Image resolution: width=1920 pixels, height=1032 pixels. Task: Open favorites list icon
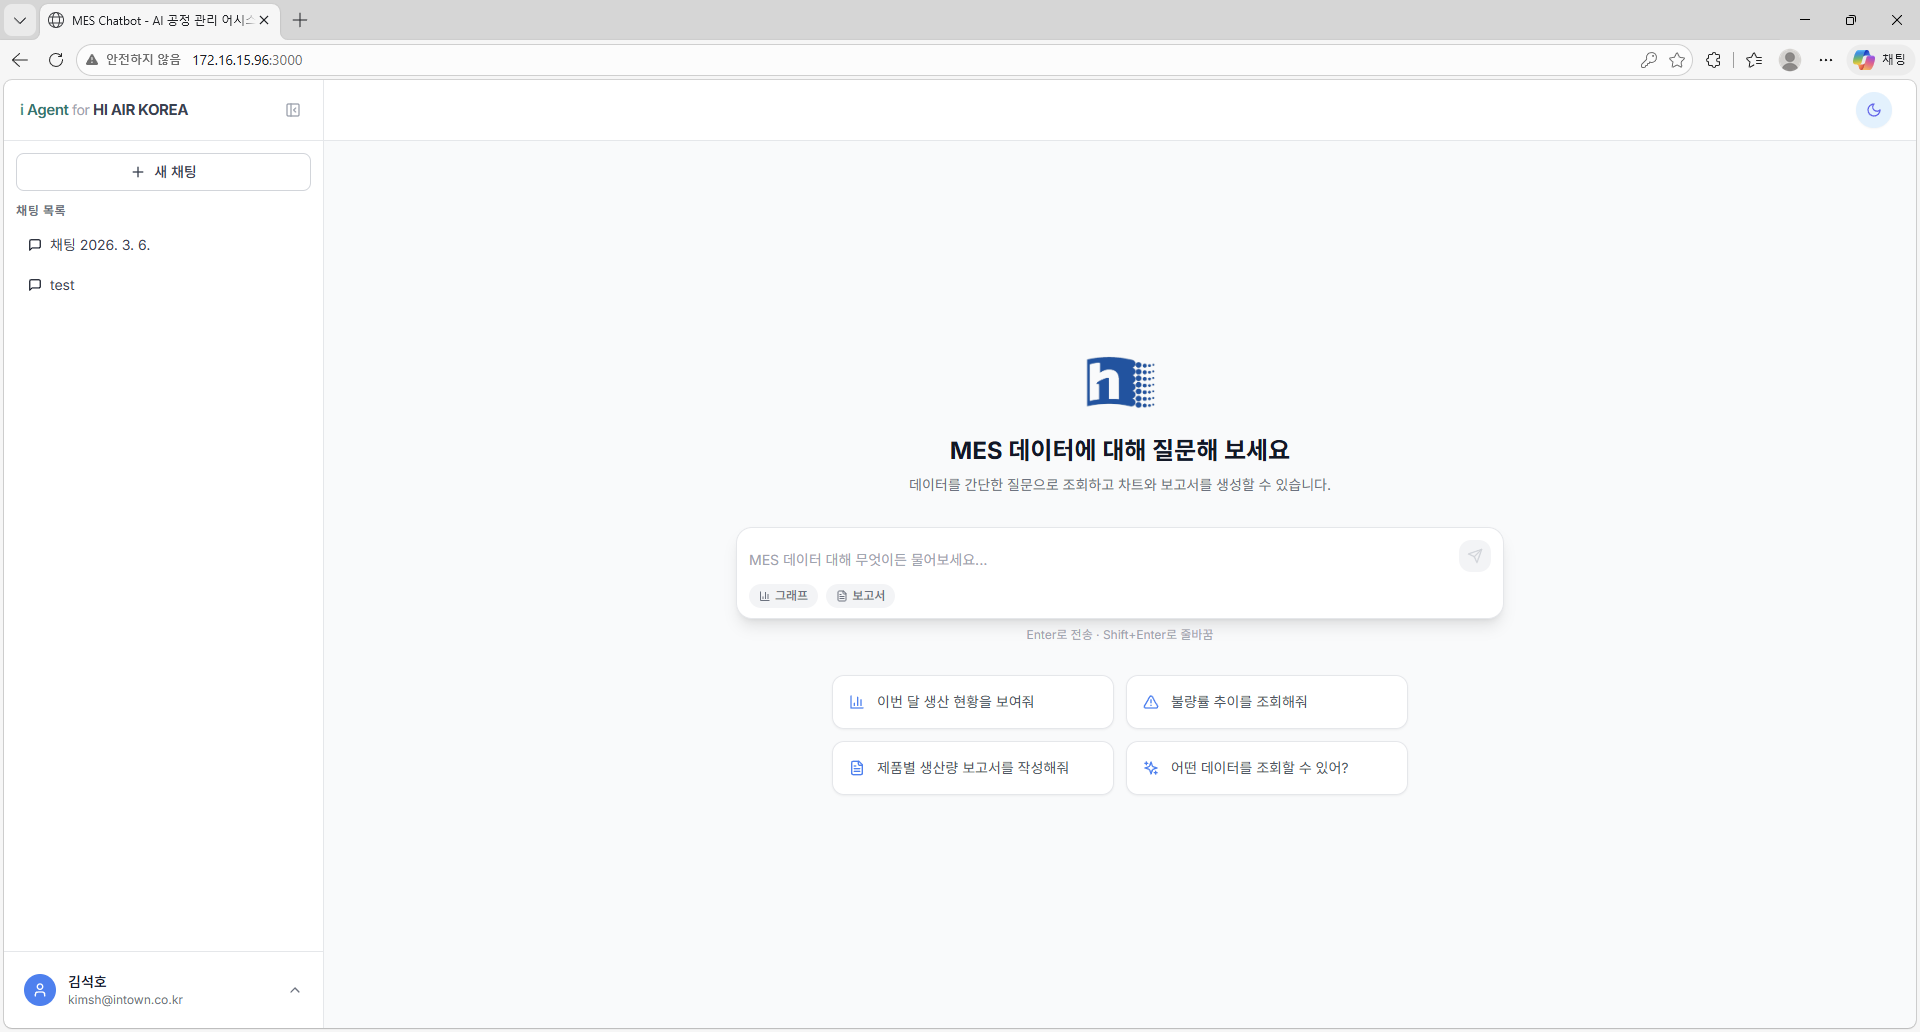click(1754, 60)
